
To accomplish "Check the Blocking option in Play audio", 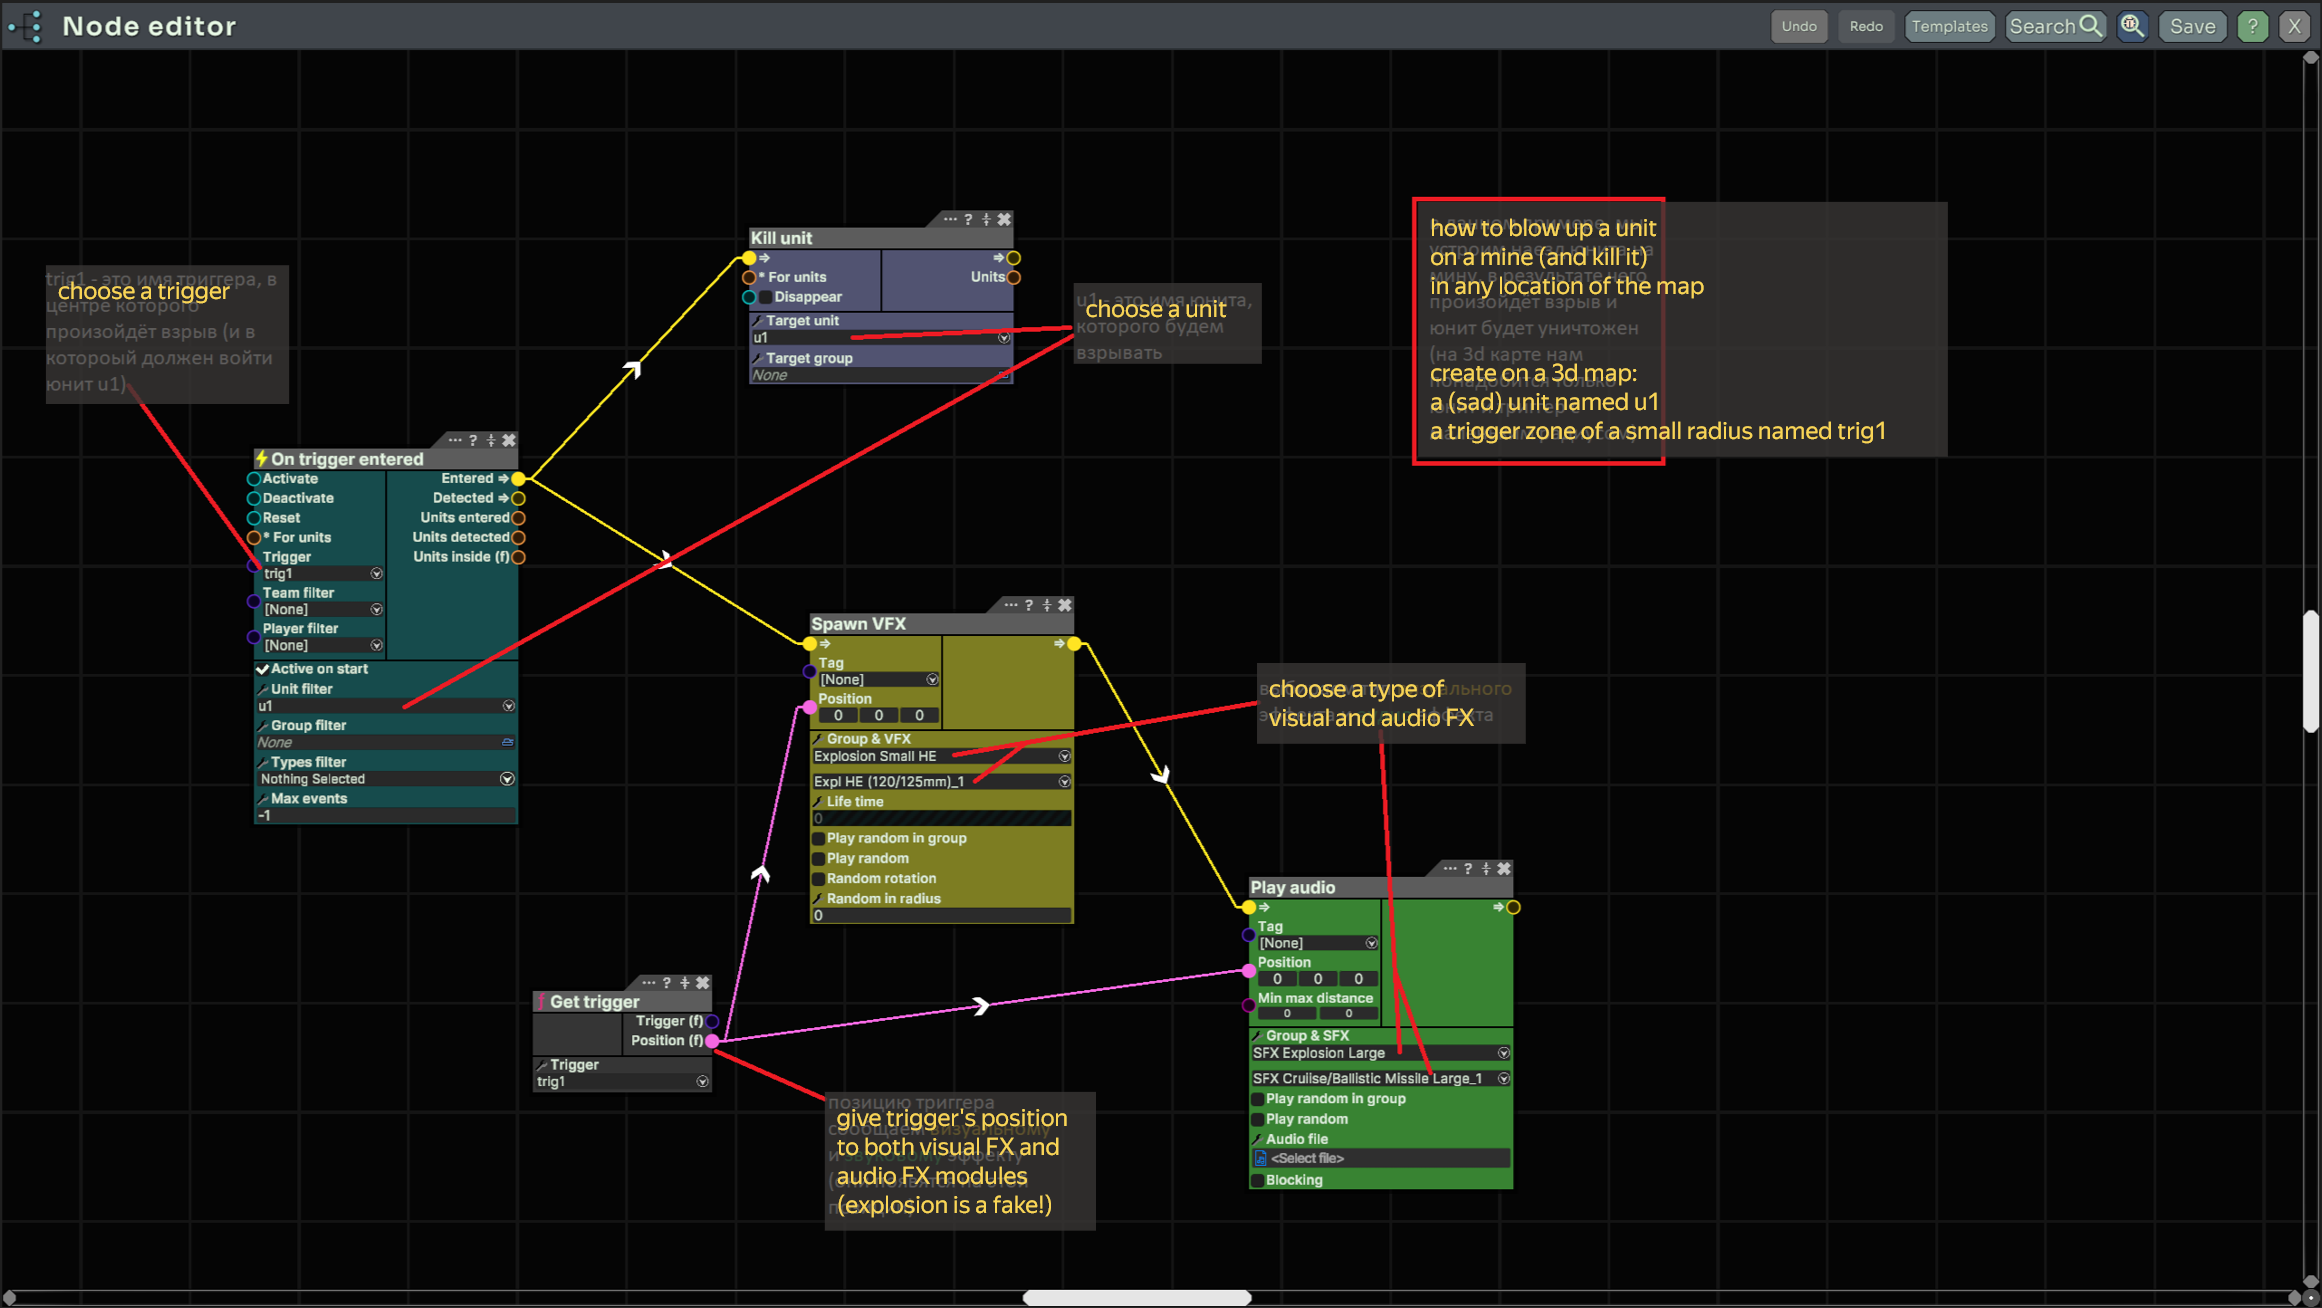I will (1258, 1180).
